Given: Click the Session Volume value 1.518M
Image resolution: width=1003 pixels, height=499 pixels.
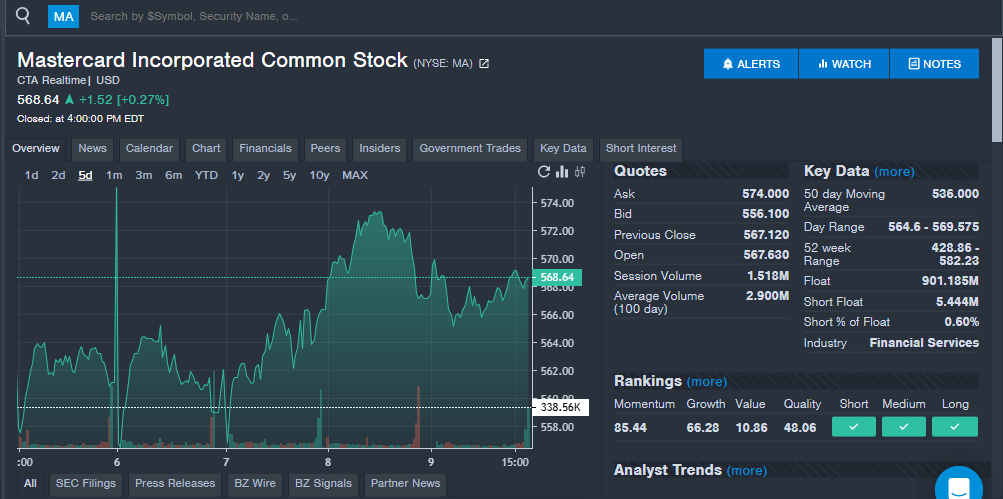Looking at the screenshot, I should pos(768,276).
